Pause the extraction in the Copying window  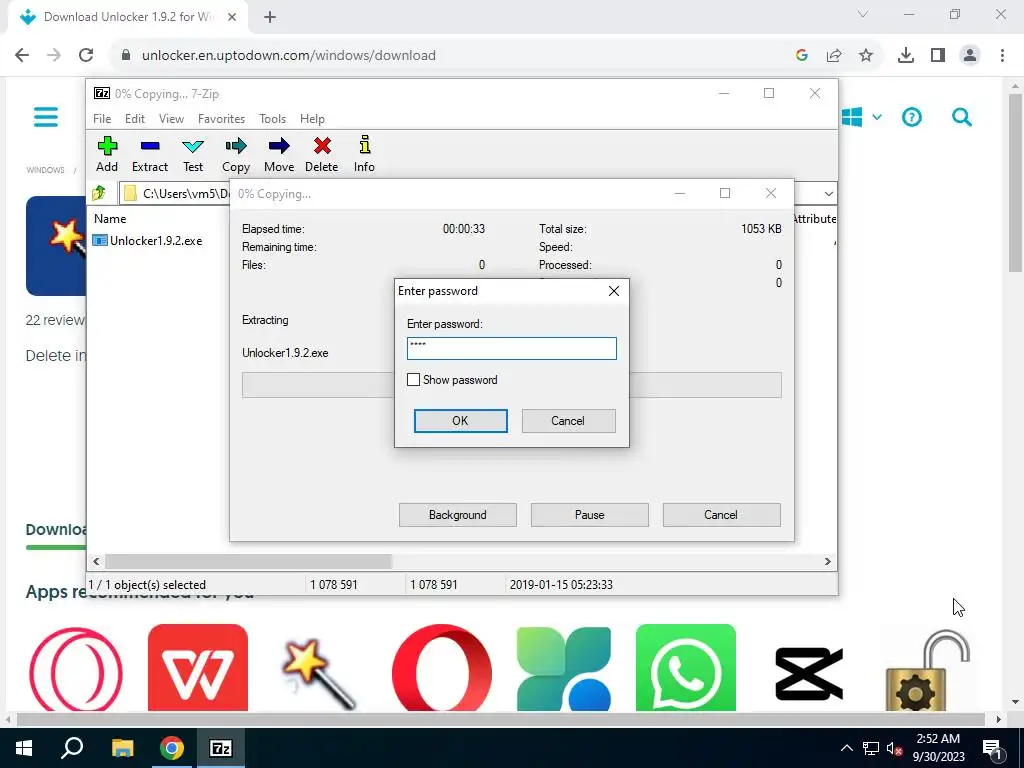pyautogui.click(x=590, y=515)
